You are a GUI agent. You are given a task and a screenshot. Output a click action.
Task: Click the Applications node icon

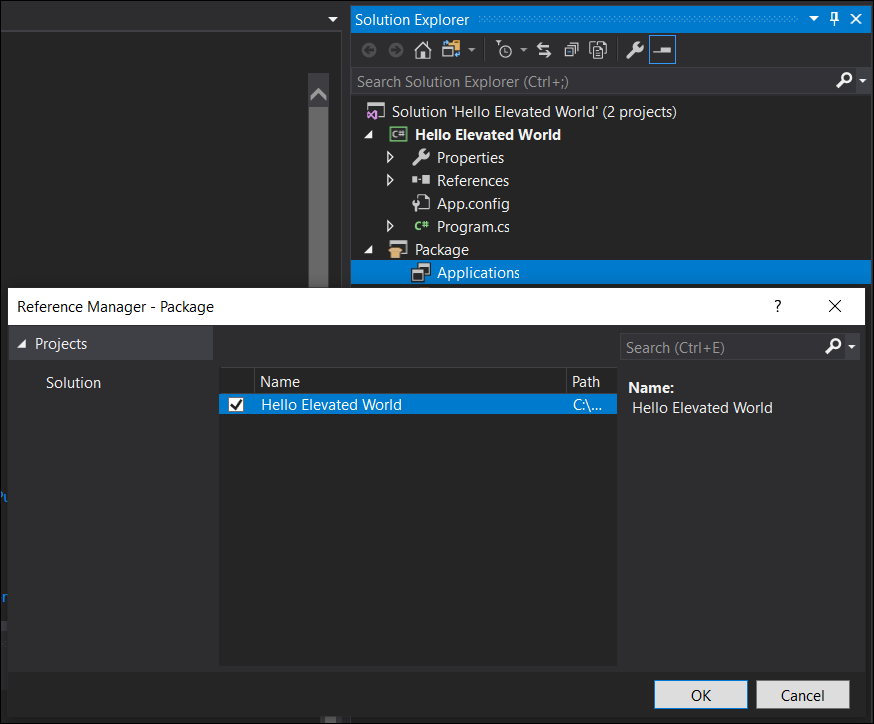pos(421,273)
